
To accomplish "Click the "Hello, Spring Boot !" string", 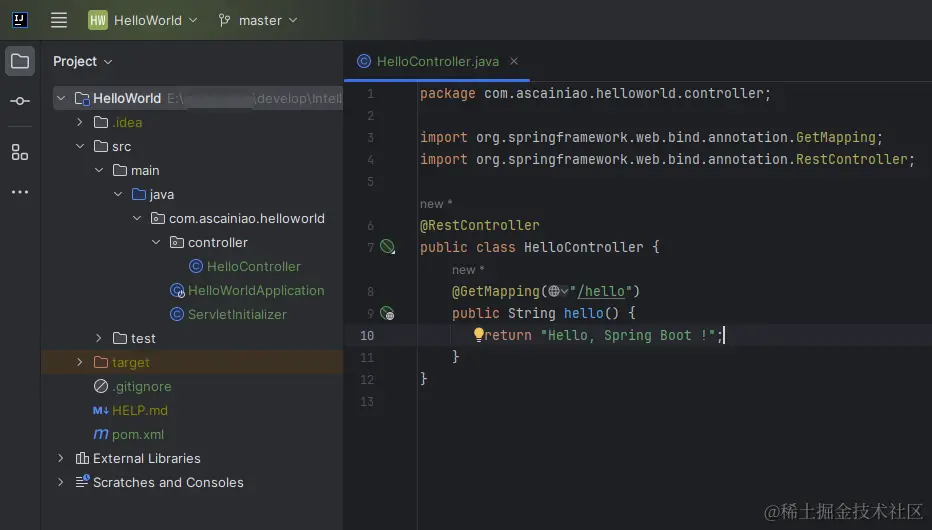I will pyautogui.click(x=628, y=335).
